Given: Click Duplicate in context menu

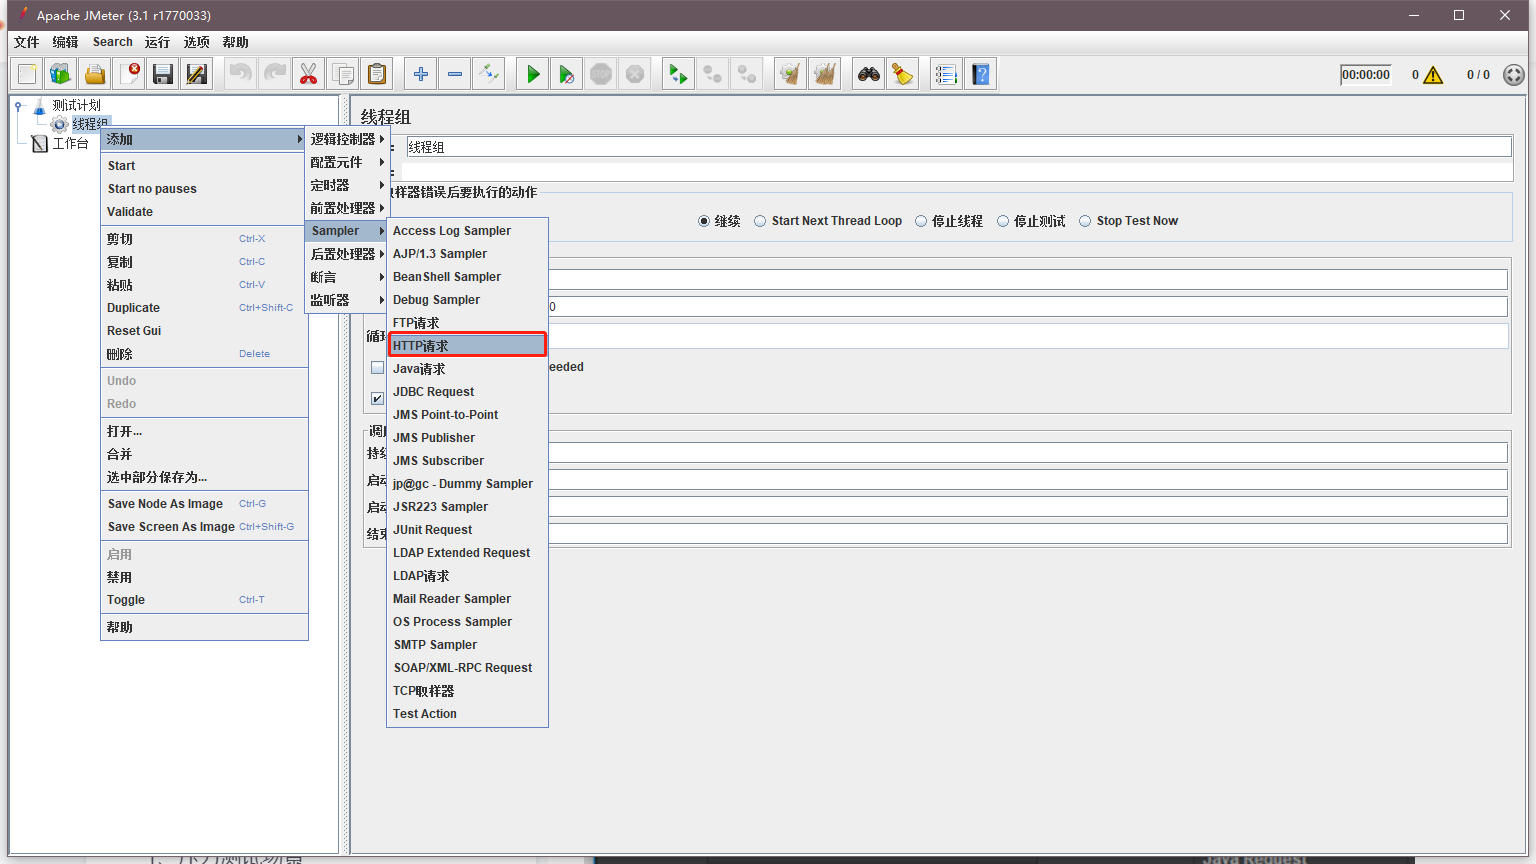Looking at the screenshot, I should [204, 308].
